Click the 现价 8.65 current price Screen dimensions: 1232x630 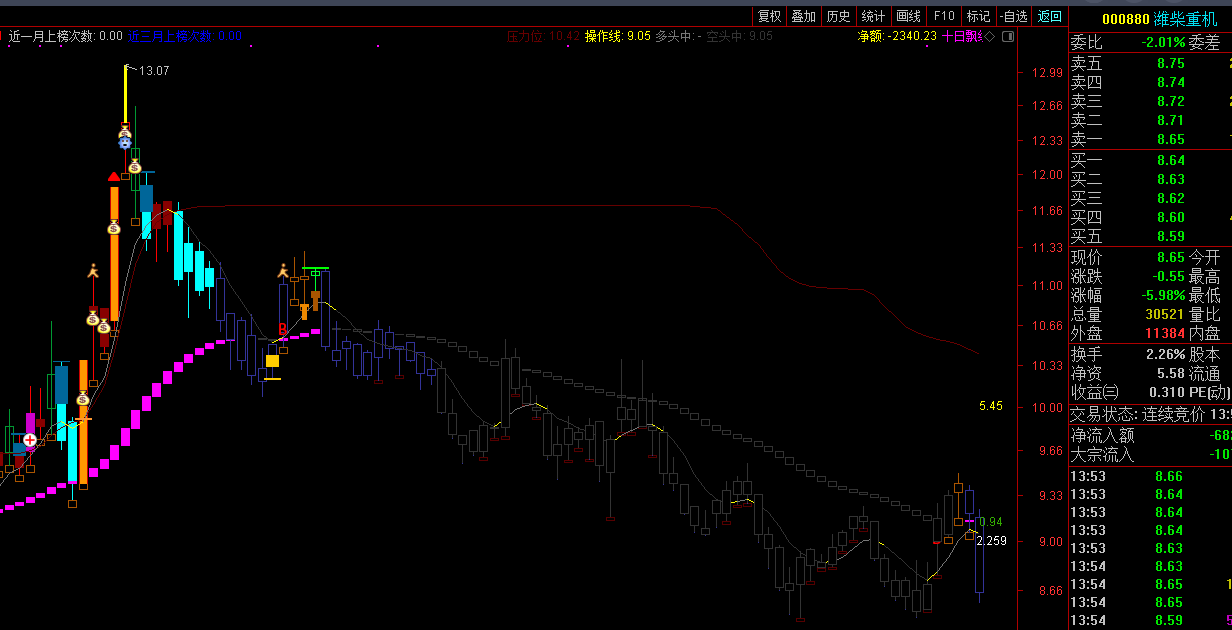1170,257
